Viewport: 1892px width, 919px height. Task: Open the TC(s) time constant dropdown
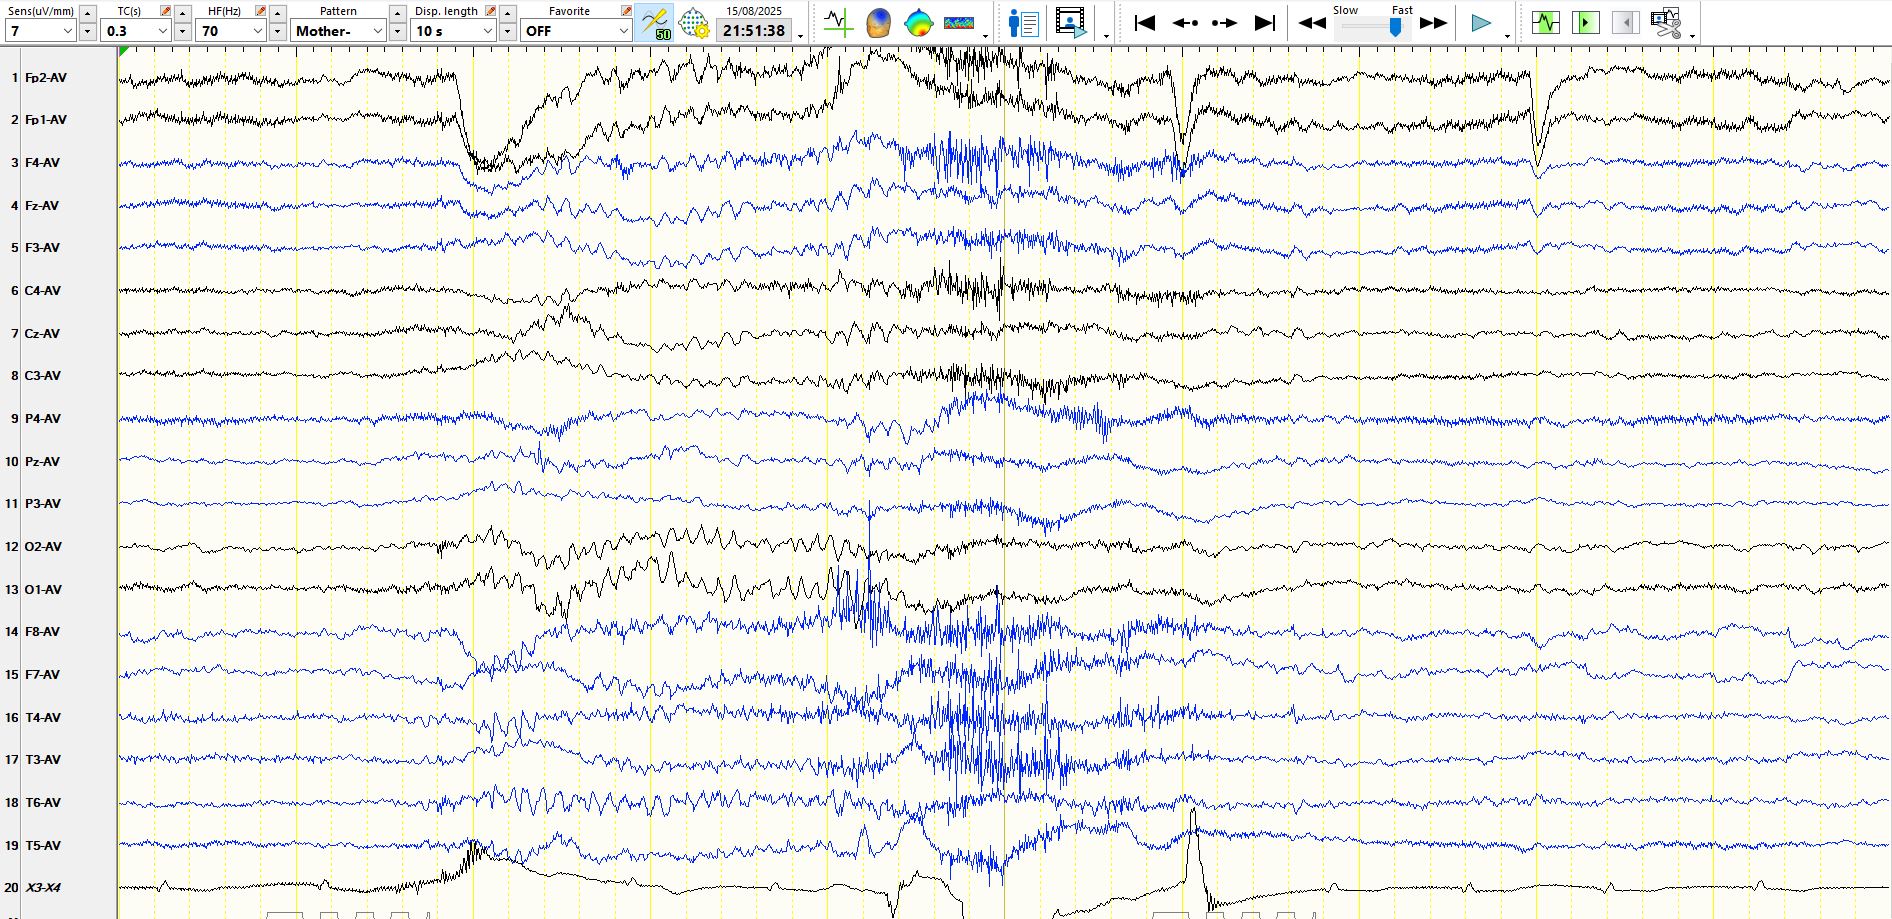click(162, 31)
